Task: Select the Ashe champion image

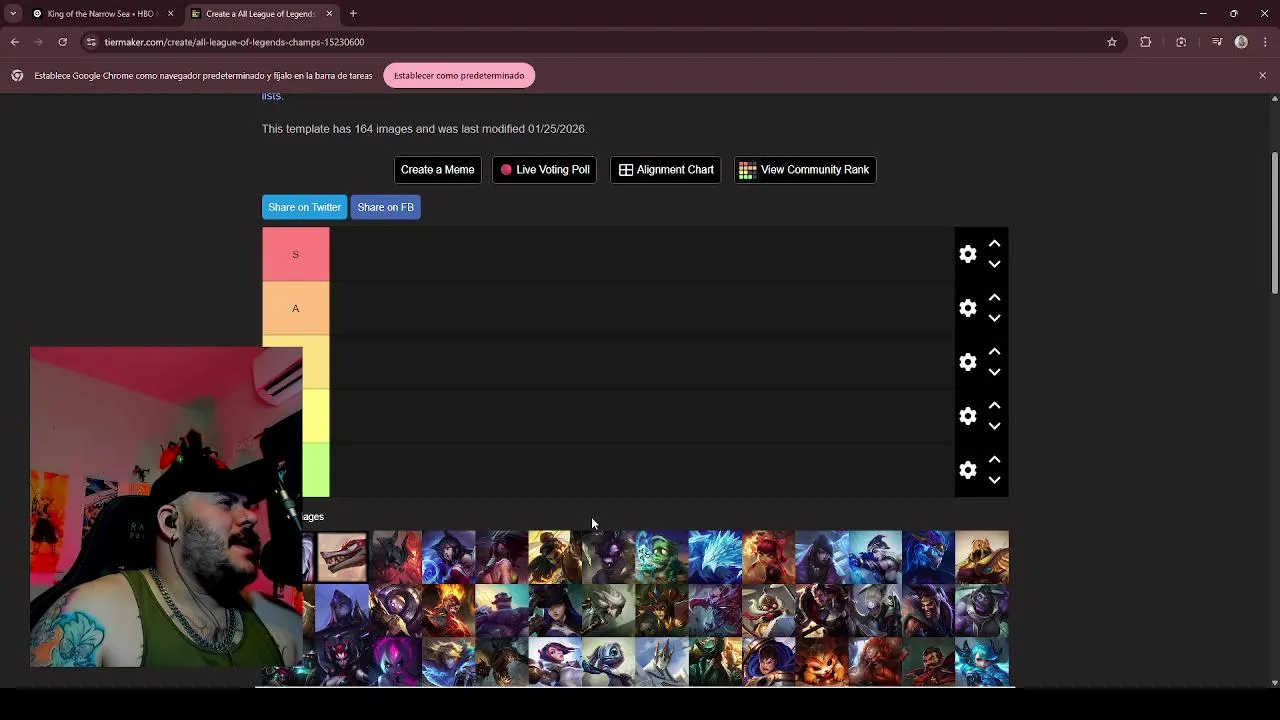Action: click(875, 557)
